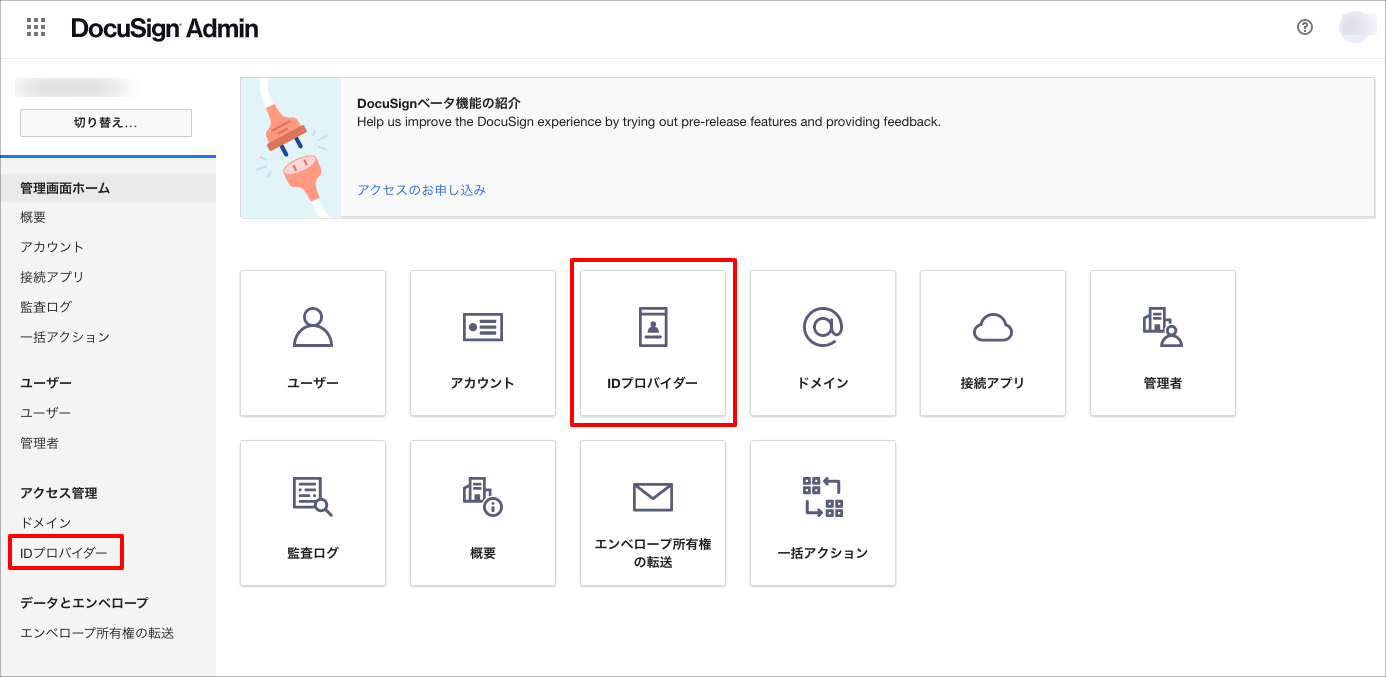Click the beta plug illustration
1386x677 pixels.
[291, 147]
